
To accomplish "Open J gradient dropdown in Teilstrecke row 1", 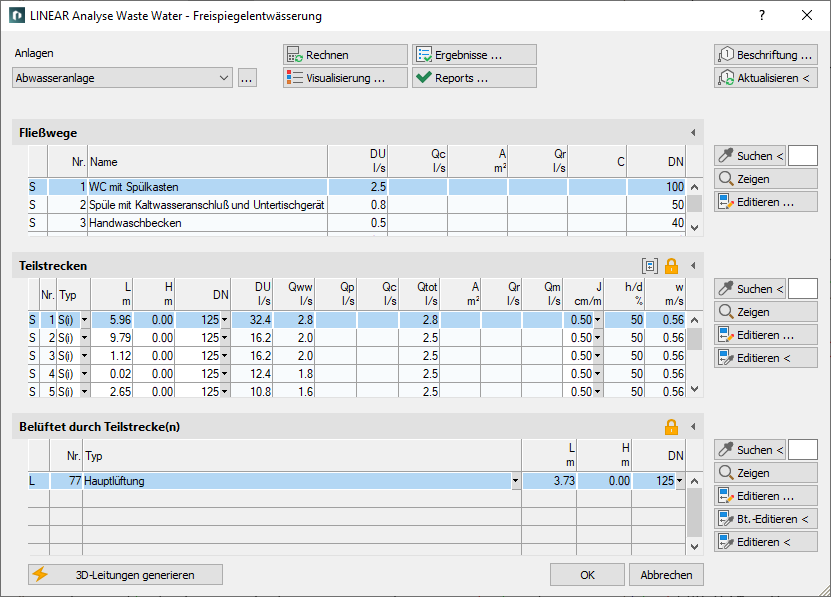I will 598,320.
